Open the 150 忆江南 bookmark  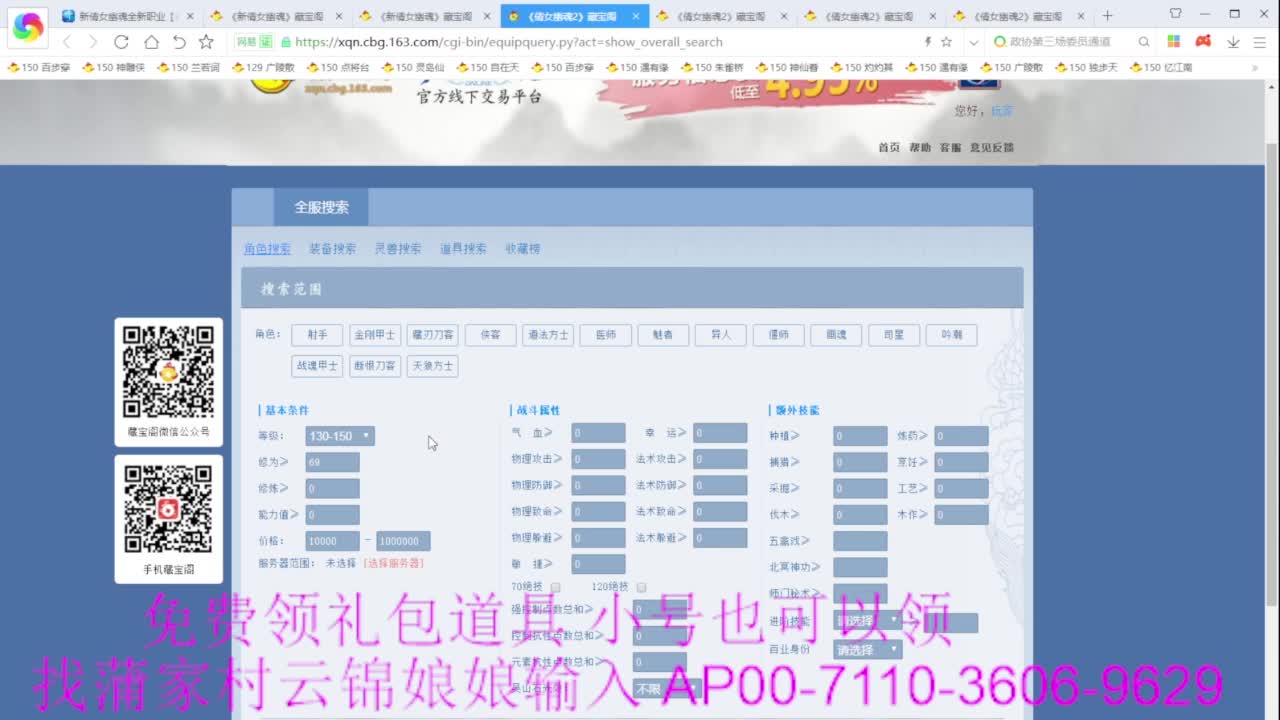1160,67
